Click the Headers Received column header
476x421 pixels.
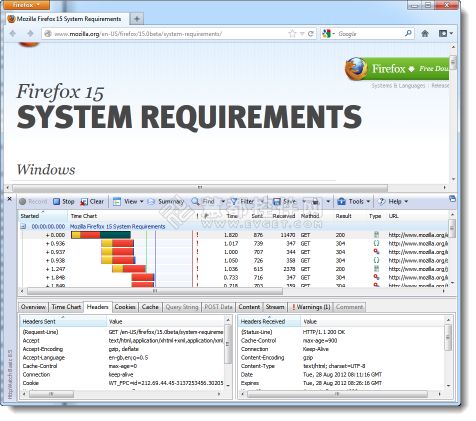tap(270, 322)
